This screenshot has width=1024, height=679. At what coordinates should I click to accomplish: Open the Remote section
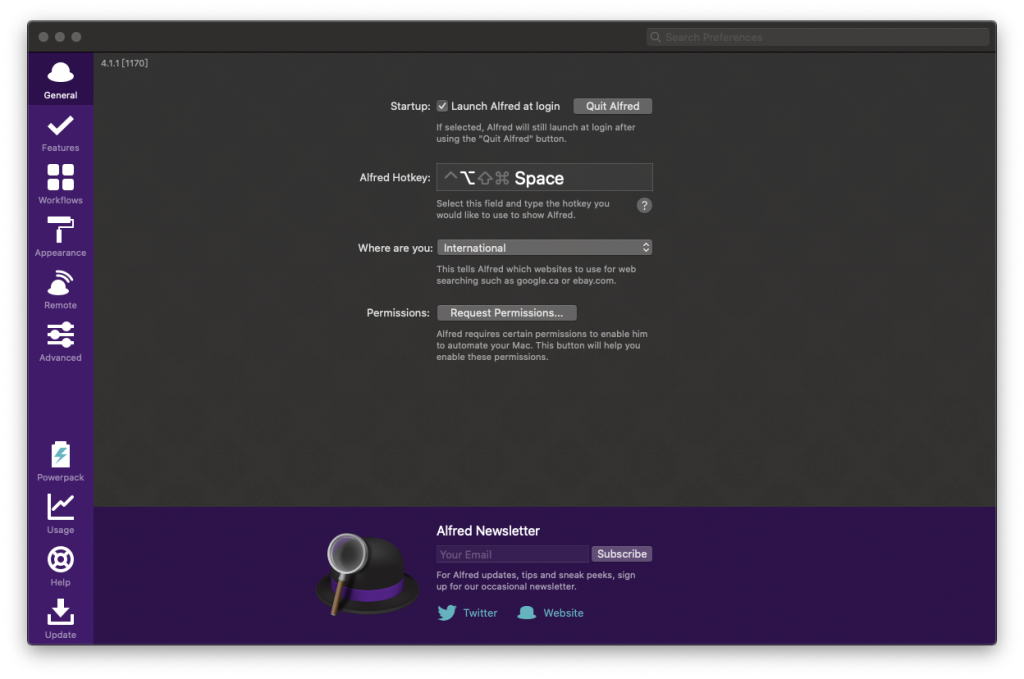[x=60, y=290]
